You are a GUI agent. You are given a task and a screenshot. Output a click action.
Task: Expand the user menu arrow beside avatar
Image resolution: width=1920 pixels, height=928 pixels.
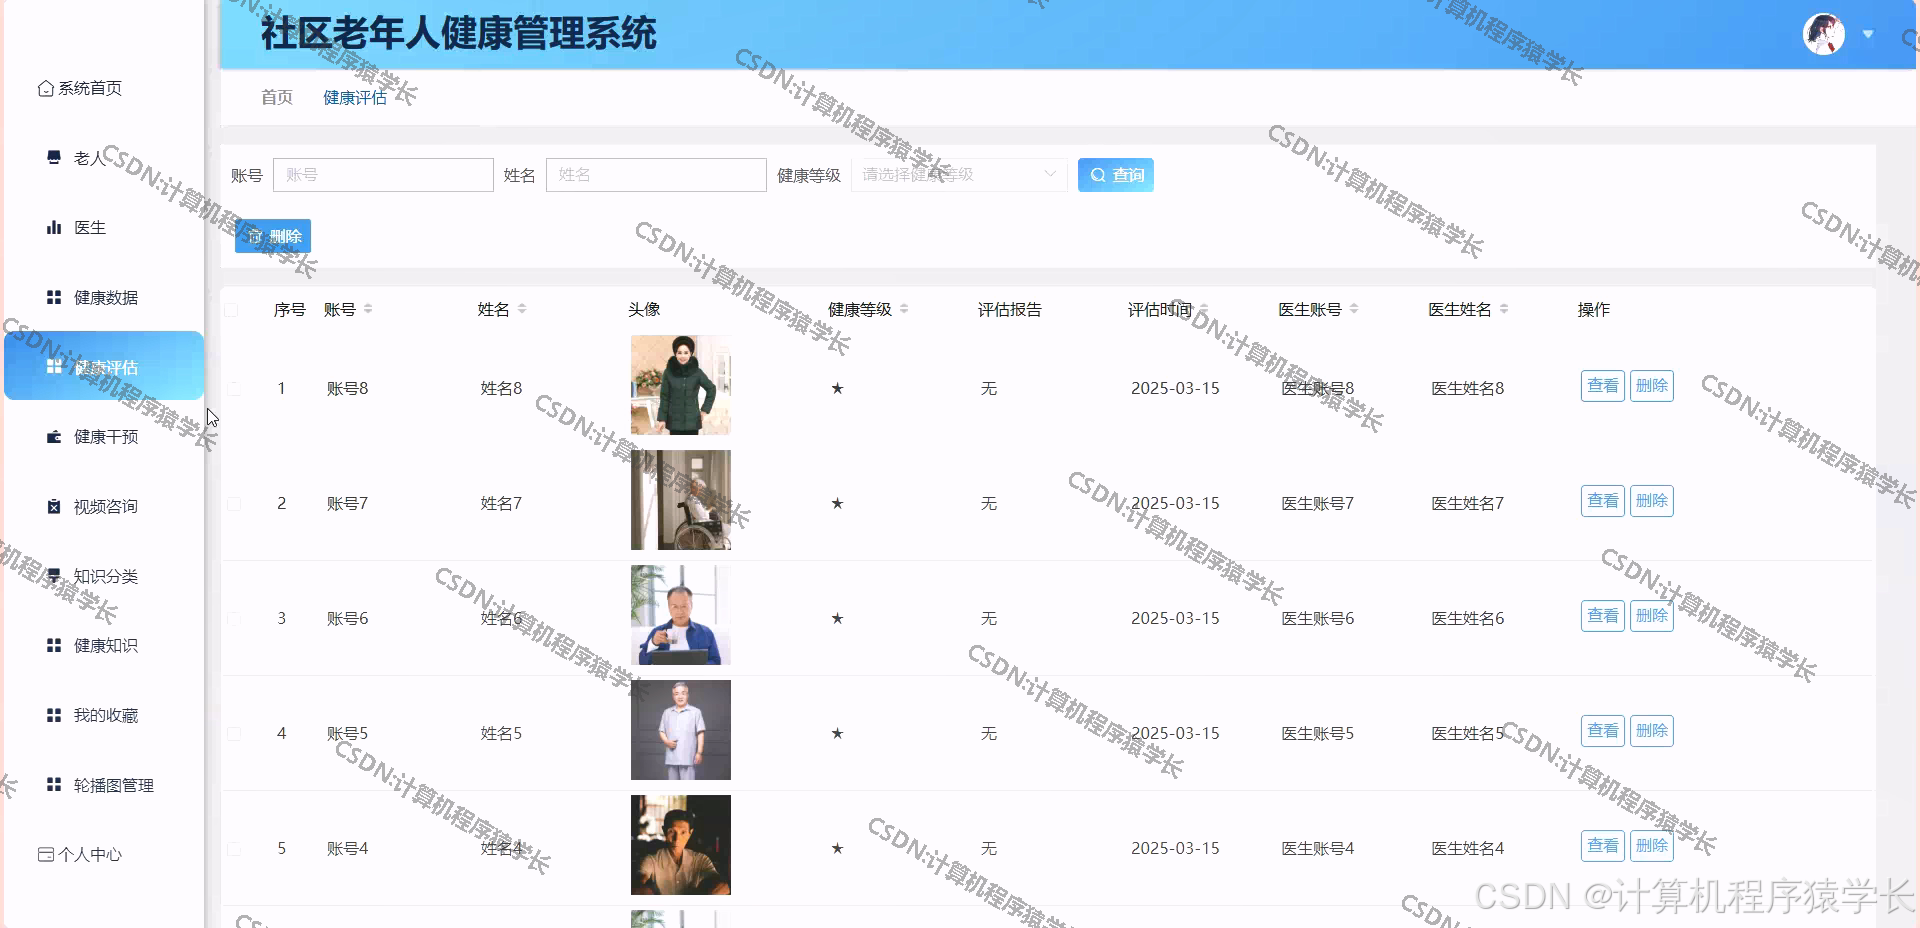pyautogui.click(x=1868, y=34)
